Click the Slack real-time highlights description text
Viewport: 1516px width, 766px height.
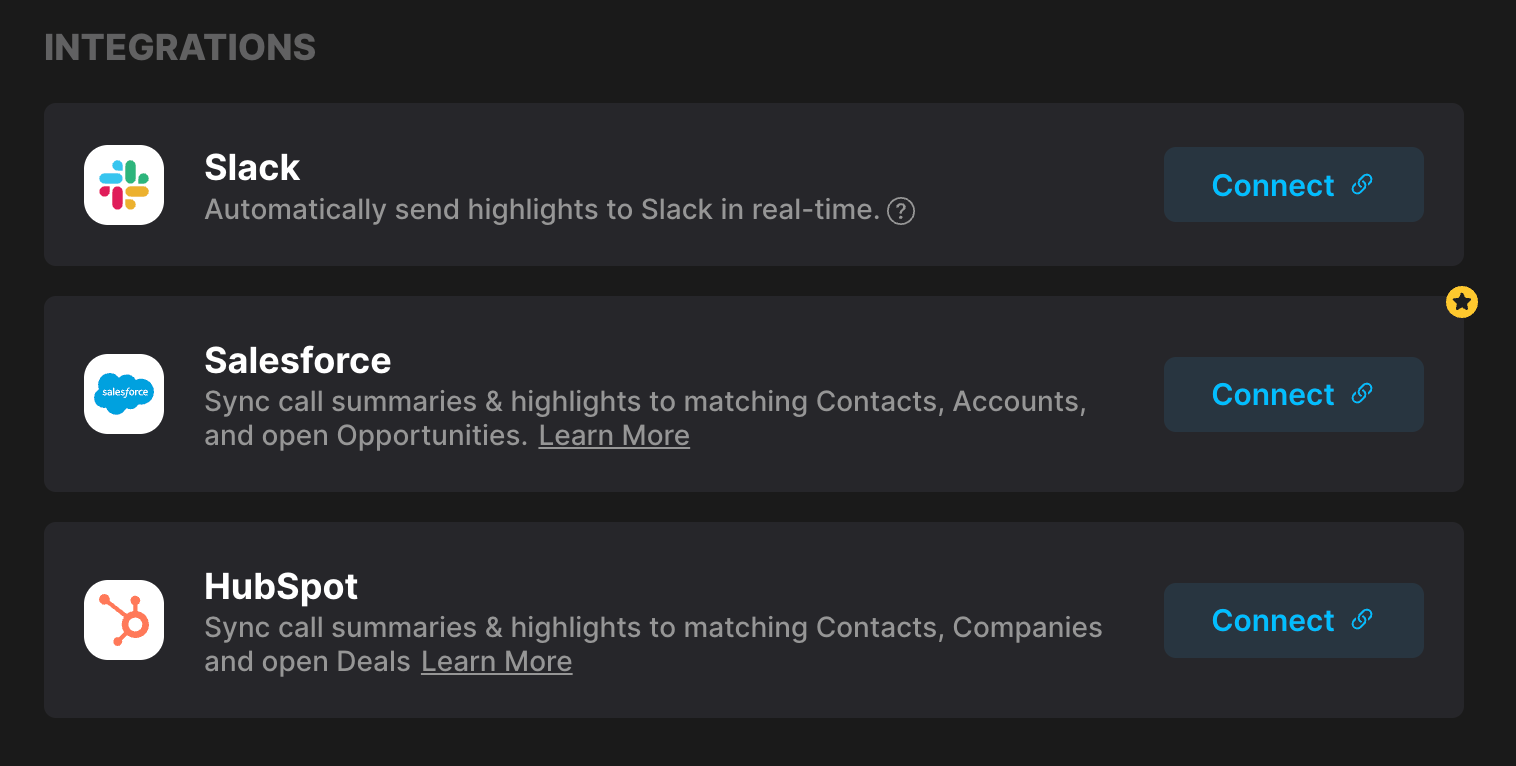[542, 210]
